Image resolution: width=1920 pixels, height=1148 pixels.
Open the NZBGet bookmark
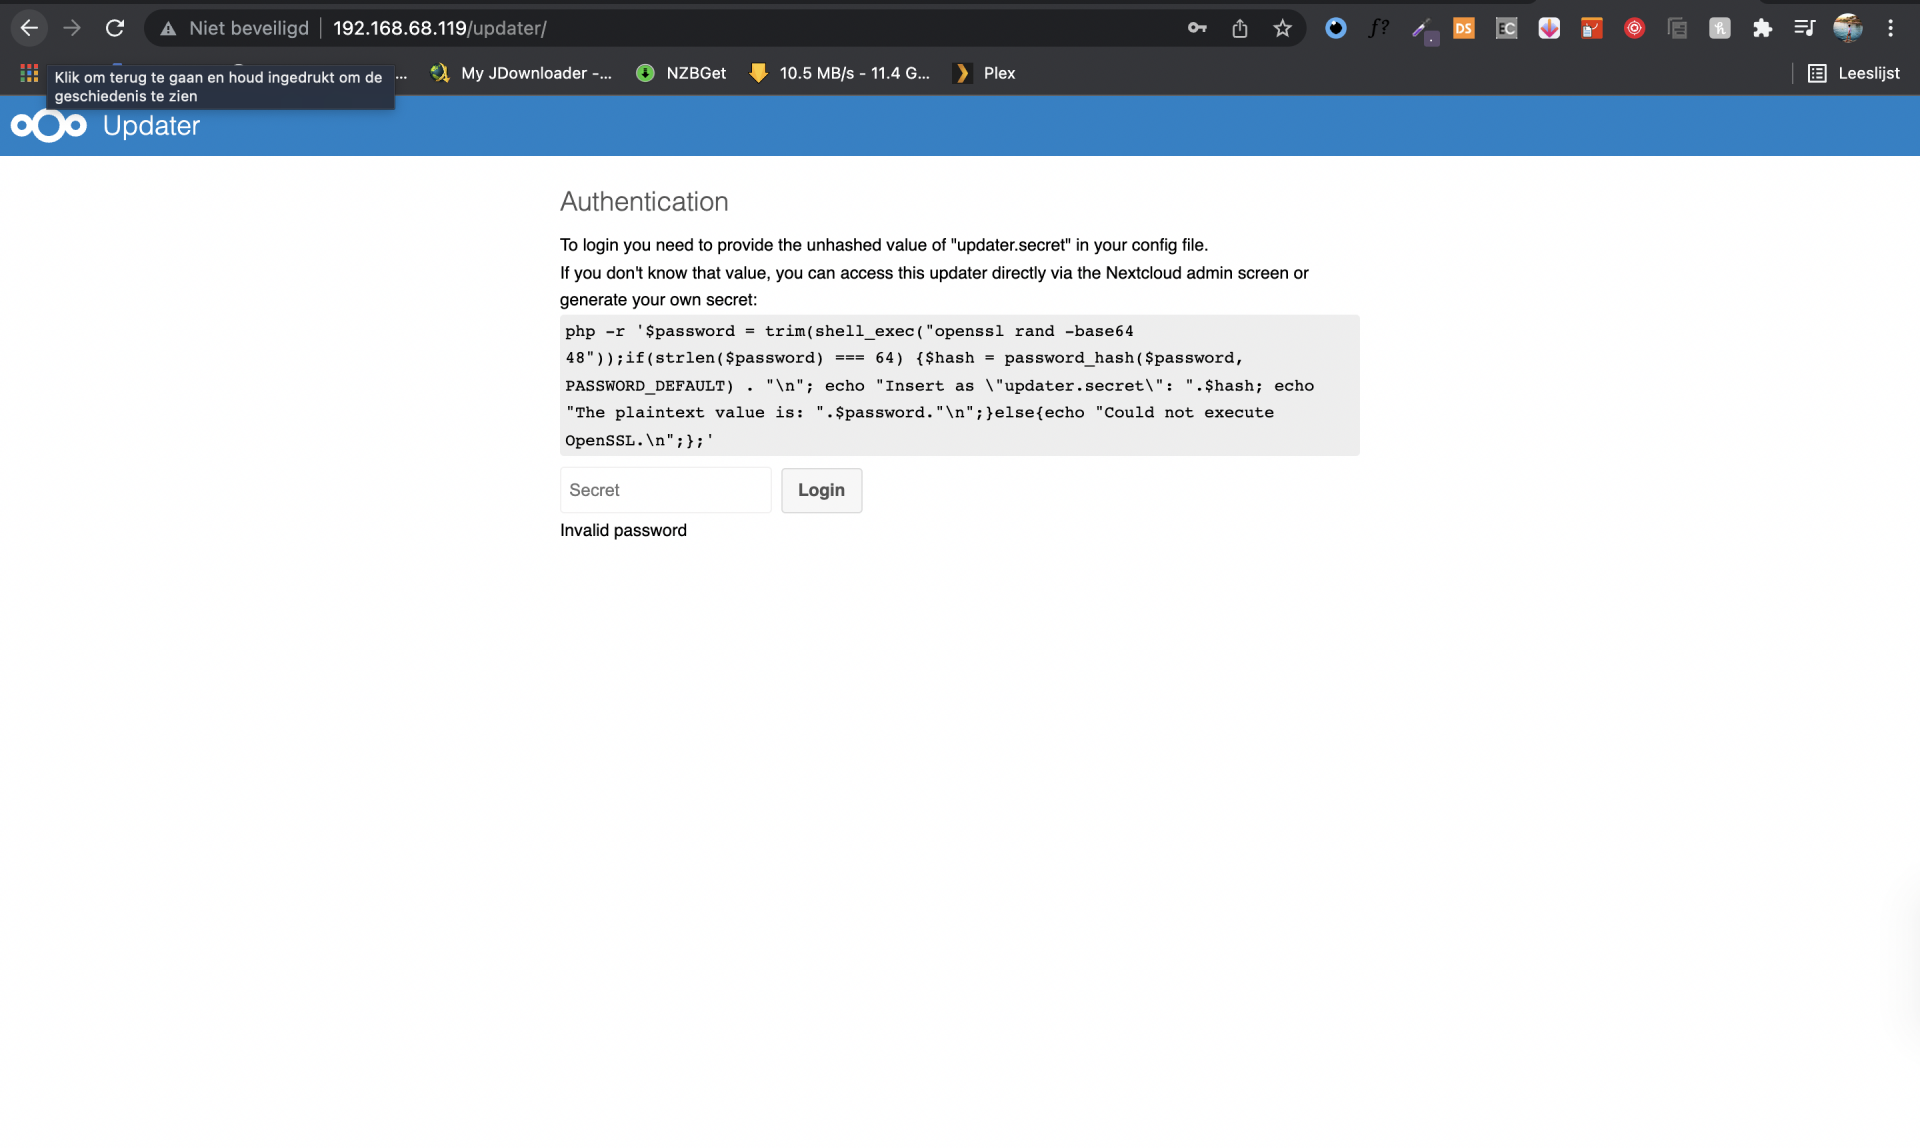pyautogui.click(x=682, y=73)
